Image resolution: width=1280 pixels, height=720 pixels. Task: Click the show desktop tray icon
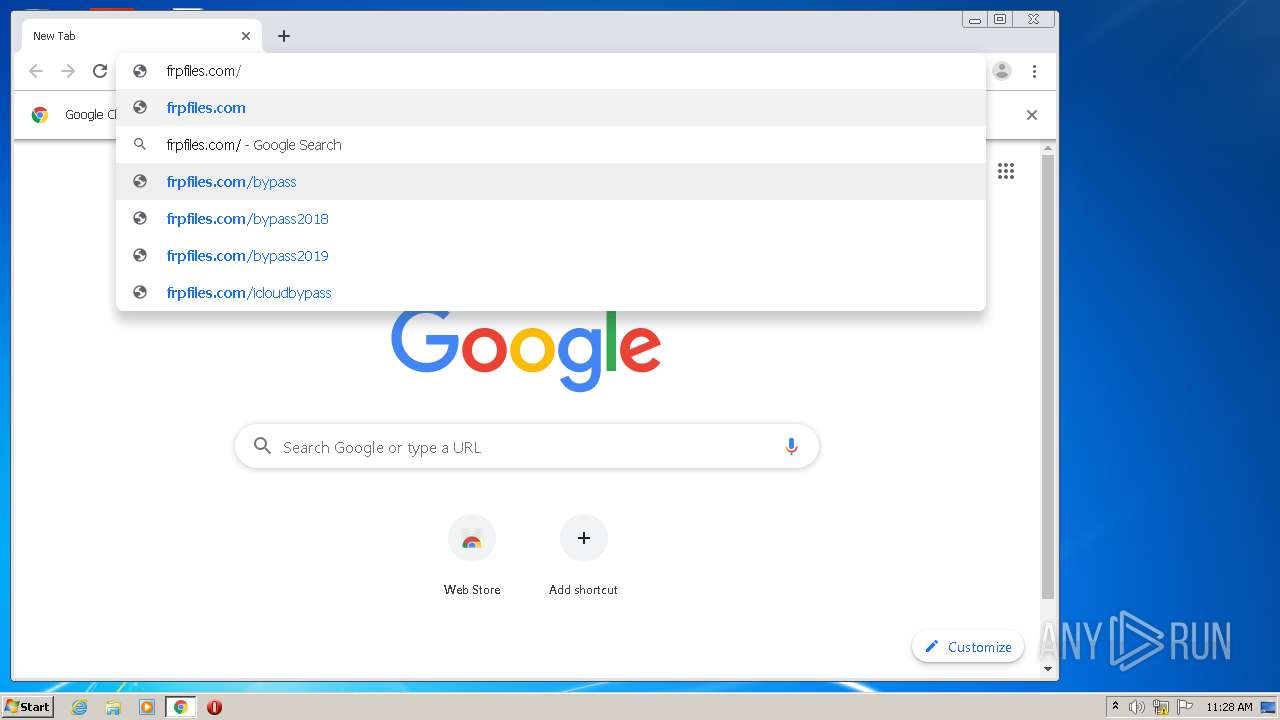click(x=1270, y=707)
